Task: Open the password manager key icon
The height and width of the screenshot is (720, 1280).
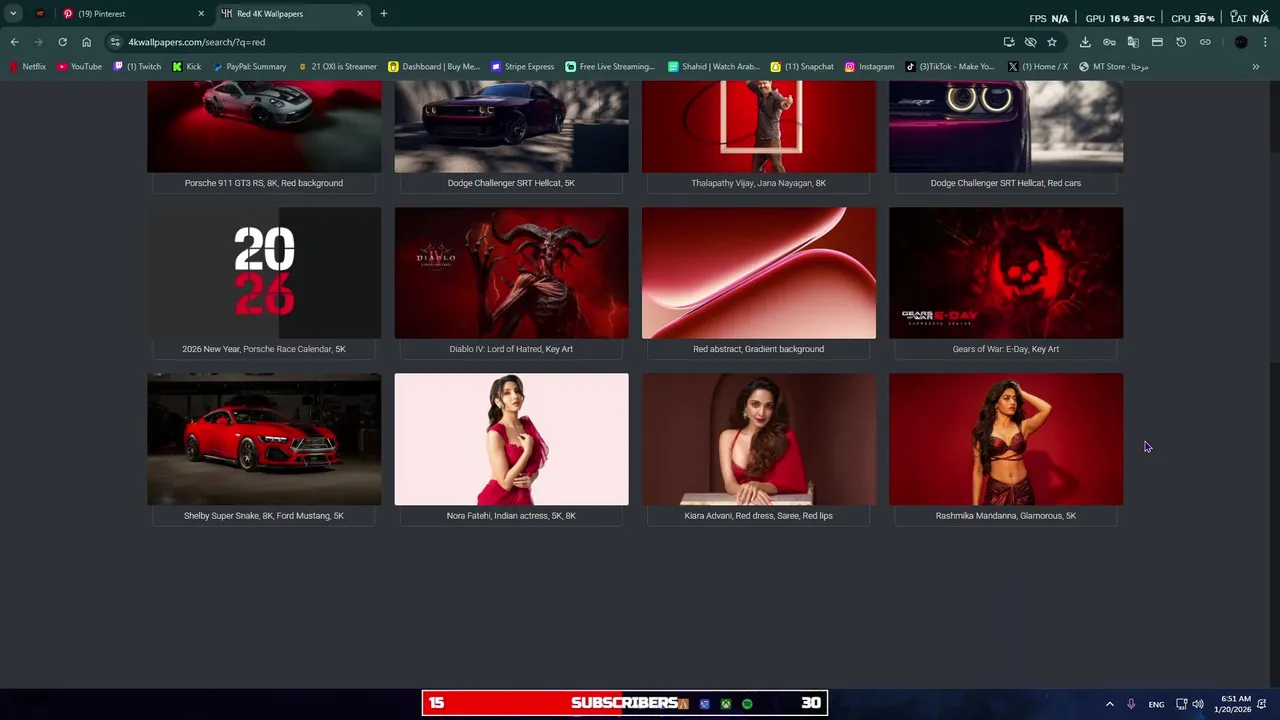Action: coord(1109,42)
